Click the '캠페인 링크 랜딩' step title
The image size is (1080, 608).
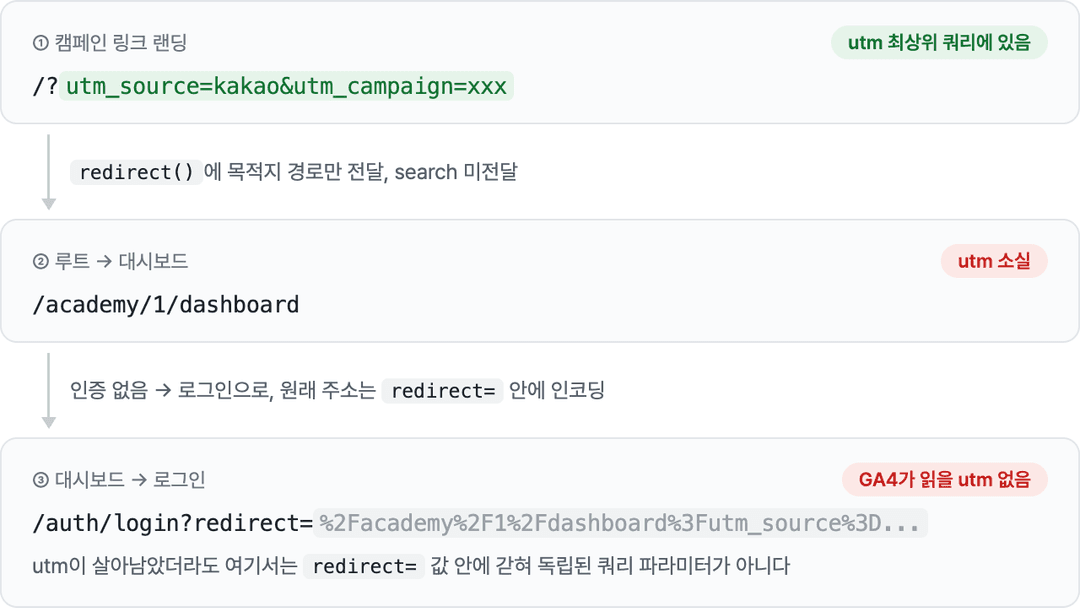coord(121,43)
